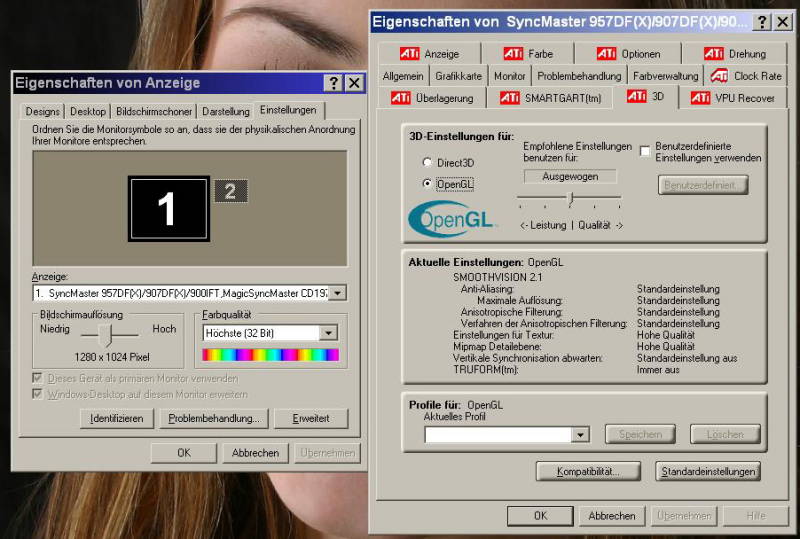Image resolution: width=800 pixels, height=539 pixels.
Task: Click the help question mark in SyncMaster window
Action: pyautogui.click(x=762, y=22)
